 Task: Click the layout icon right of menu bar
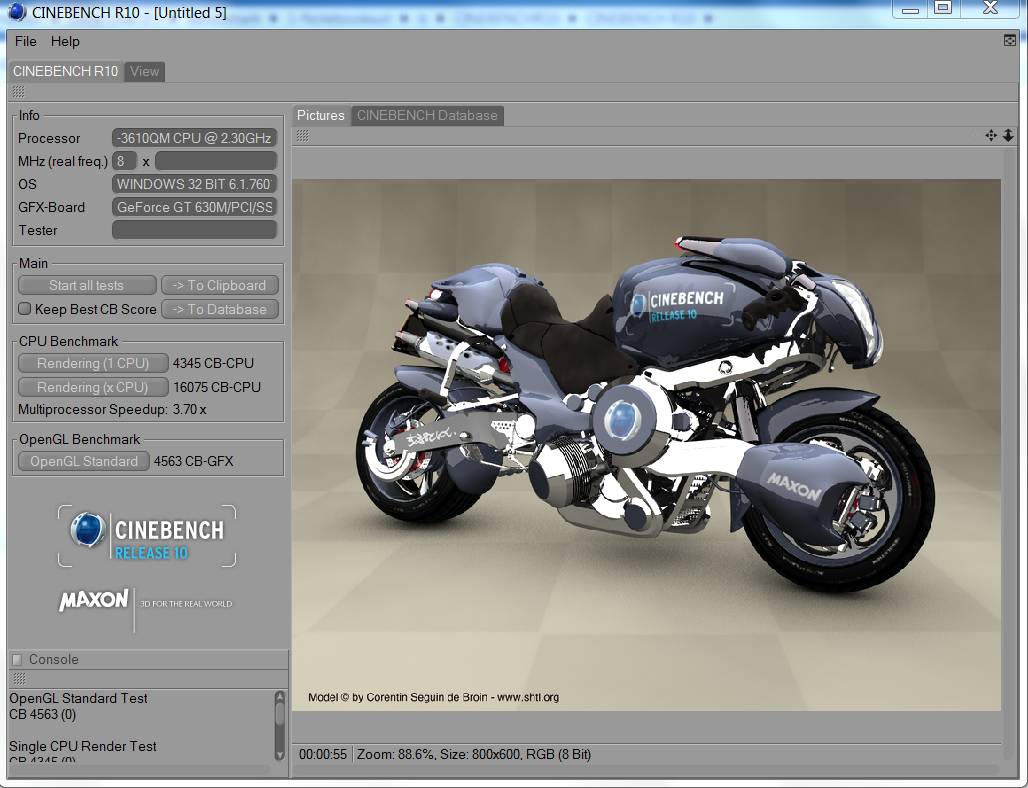coord(1010,41)
